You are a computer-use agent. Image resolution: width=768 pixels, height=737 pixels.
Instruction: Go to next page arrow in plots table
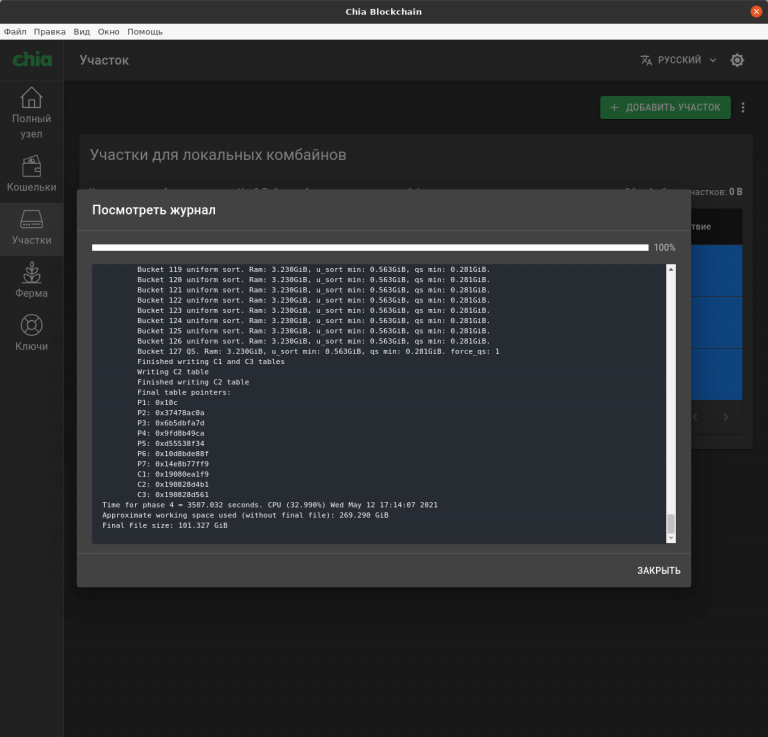[x=725, y=417]
